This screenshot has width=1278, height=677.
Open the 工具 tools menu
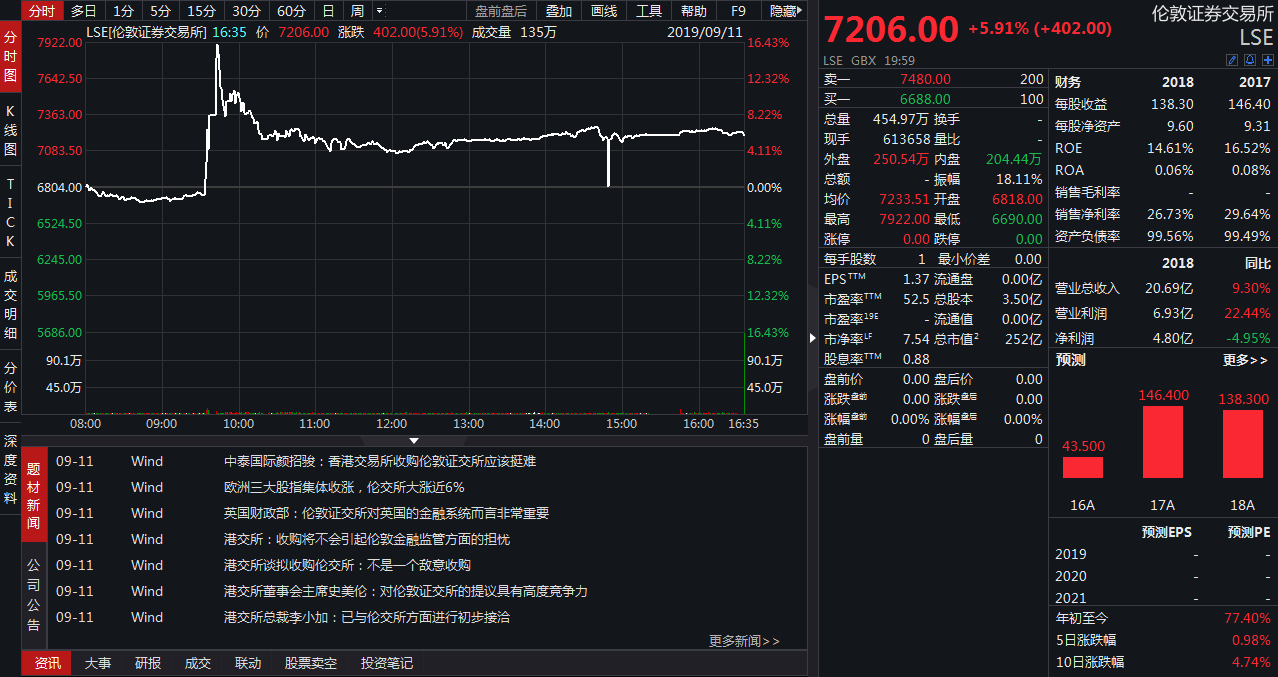(x=649, y=11)
